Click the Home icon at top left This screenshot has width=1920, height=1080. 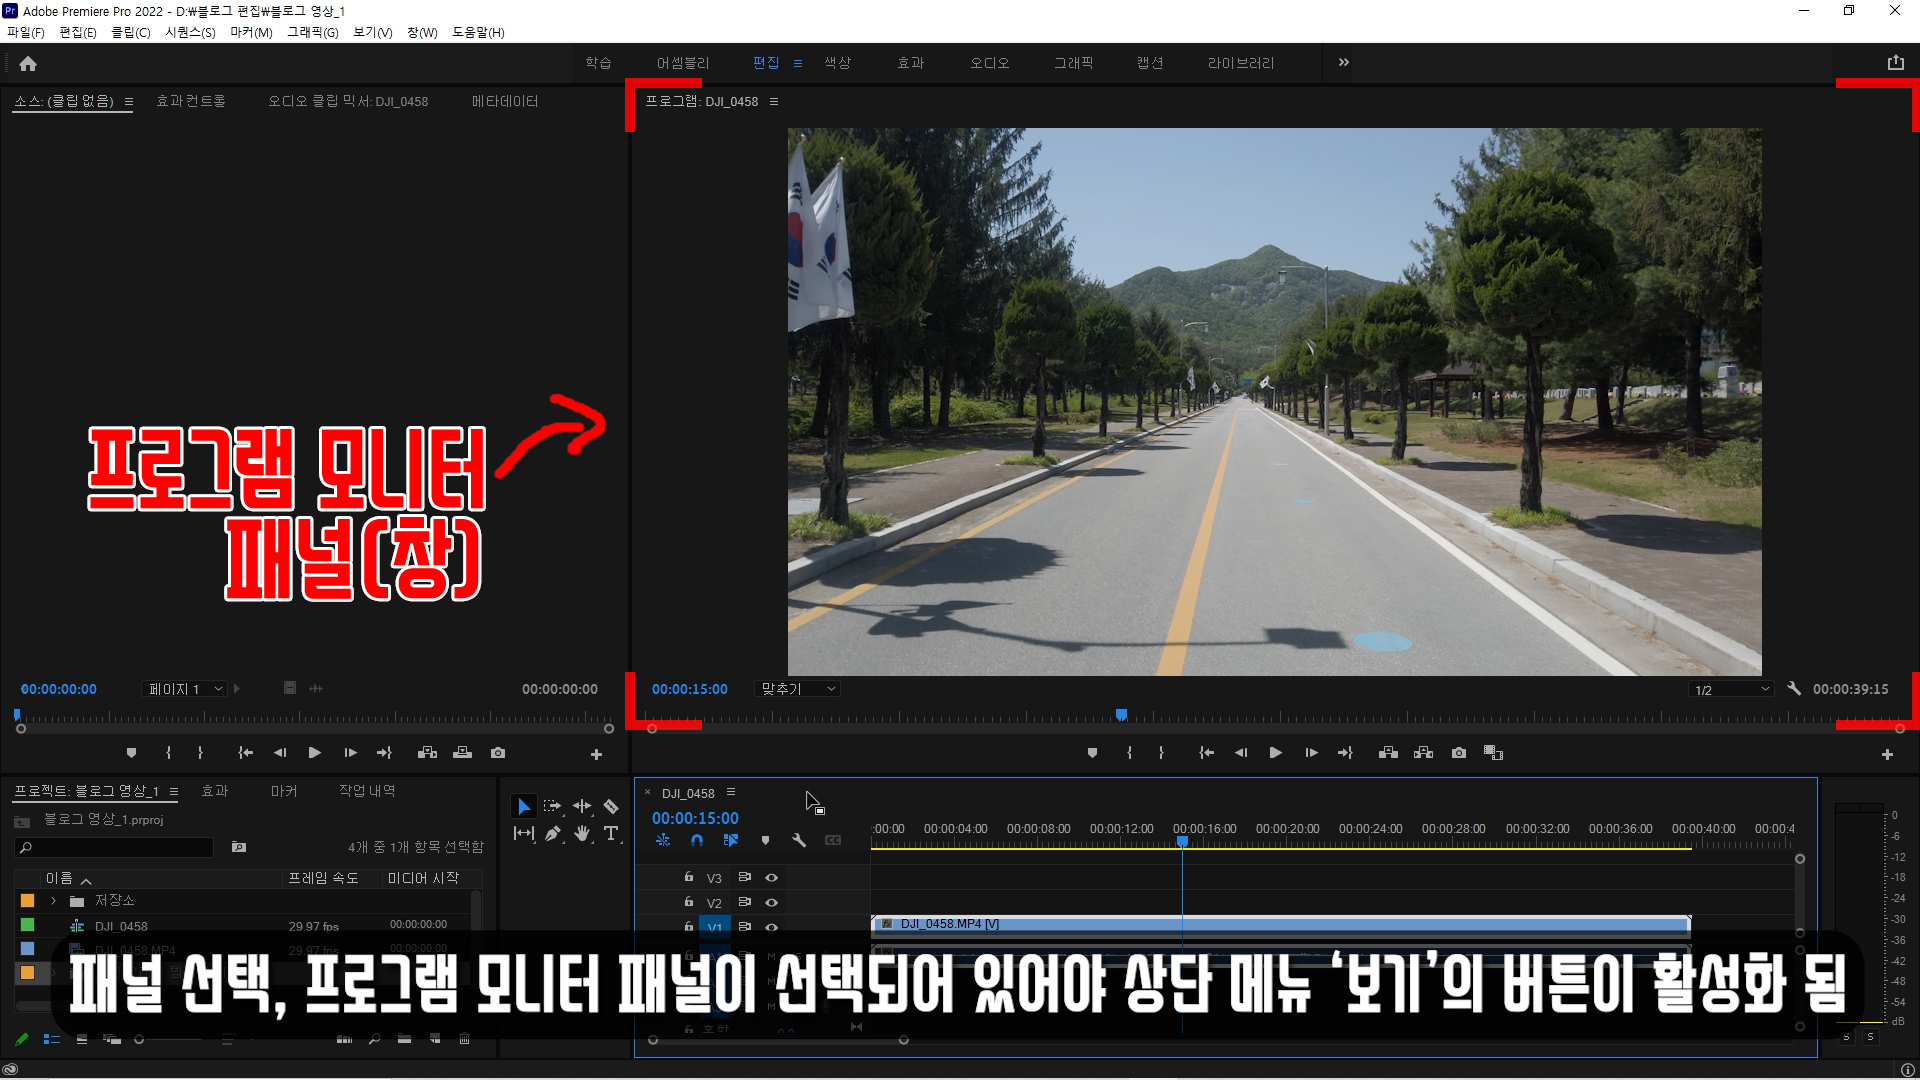[28, 63]
